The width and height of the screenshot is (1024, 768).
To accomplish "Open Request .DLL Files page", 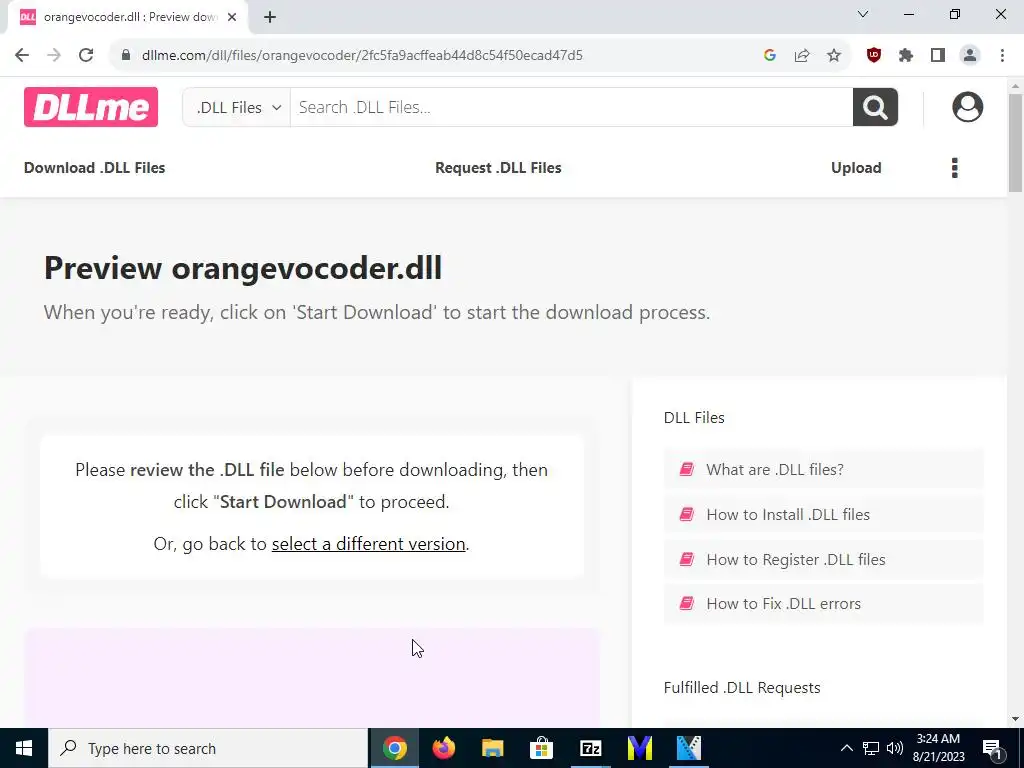I will pyautogui.click(x=498, y=168).
